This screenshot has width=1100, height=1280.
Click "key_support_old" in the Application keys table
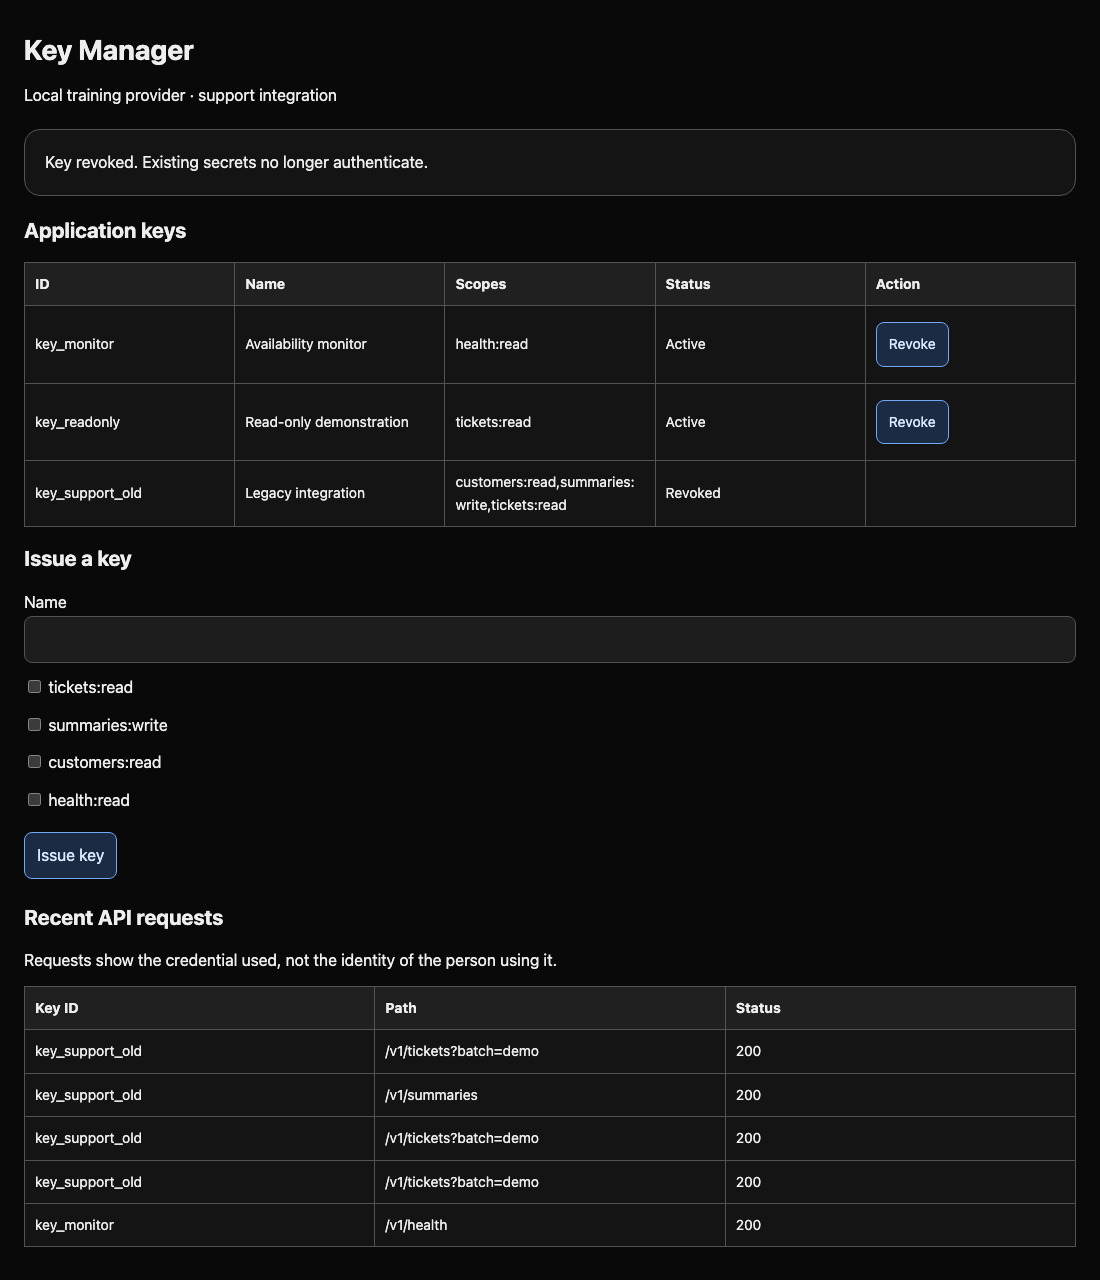pyautogui.click(x=88, y=493)
